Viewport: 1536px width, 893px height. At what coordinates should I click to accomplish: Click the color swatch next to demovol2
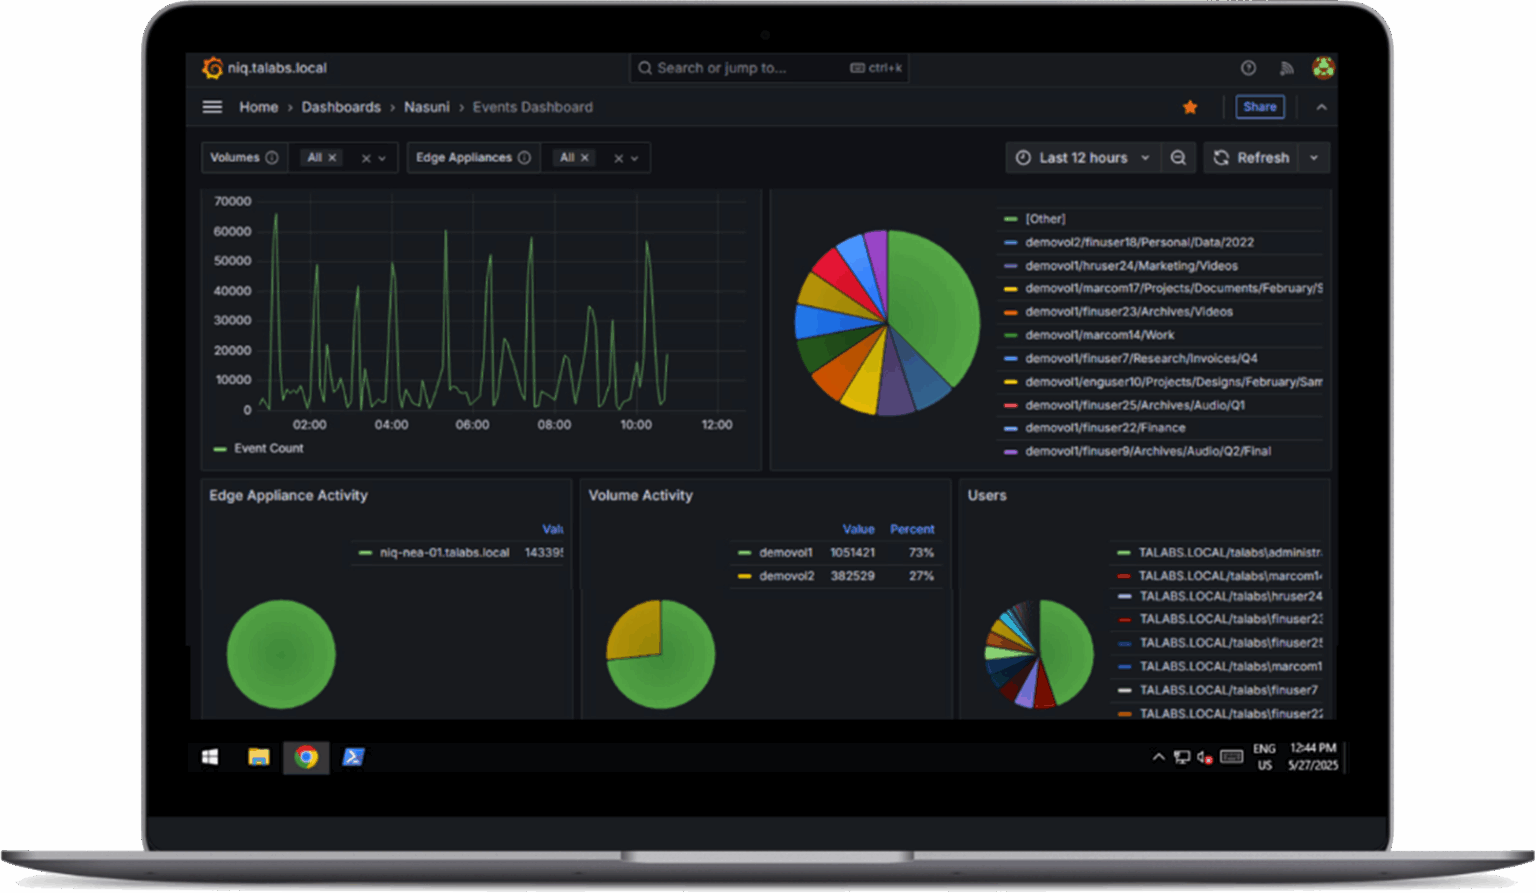click(x=745, y=576)
